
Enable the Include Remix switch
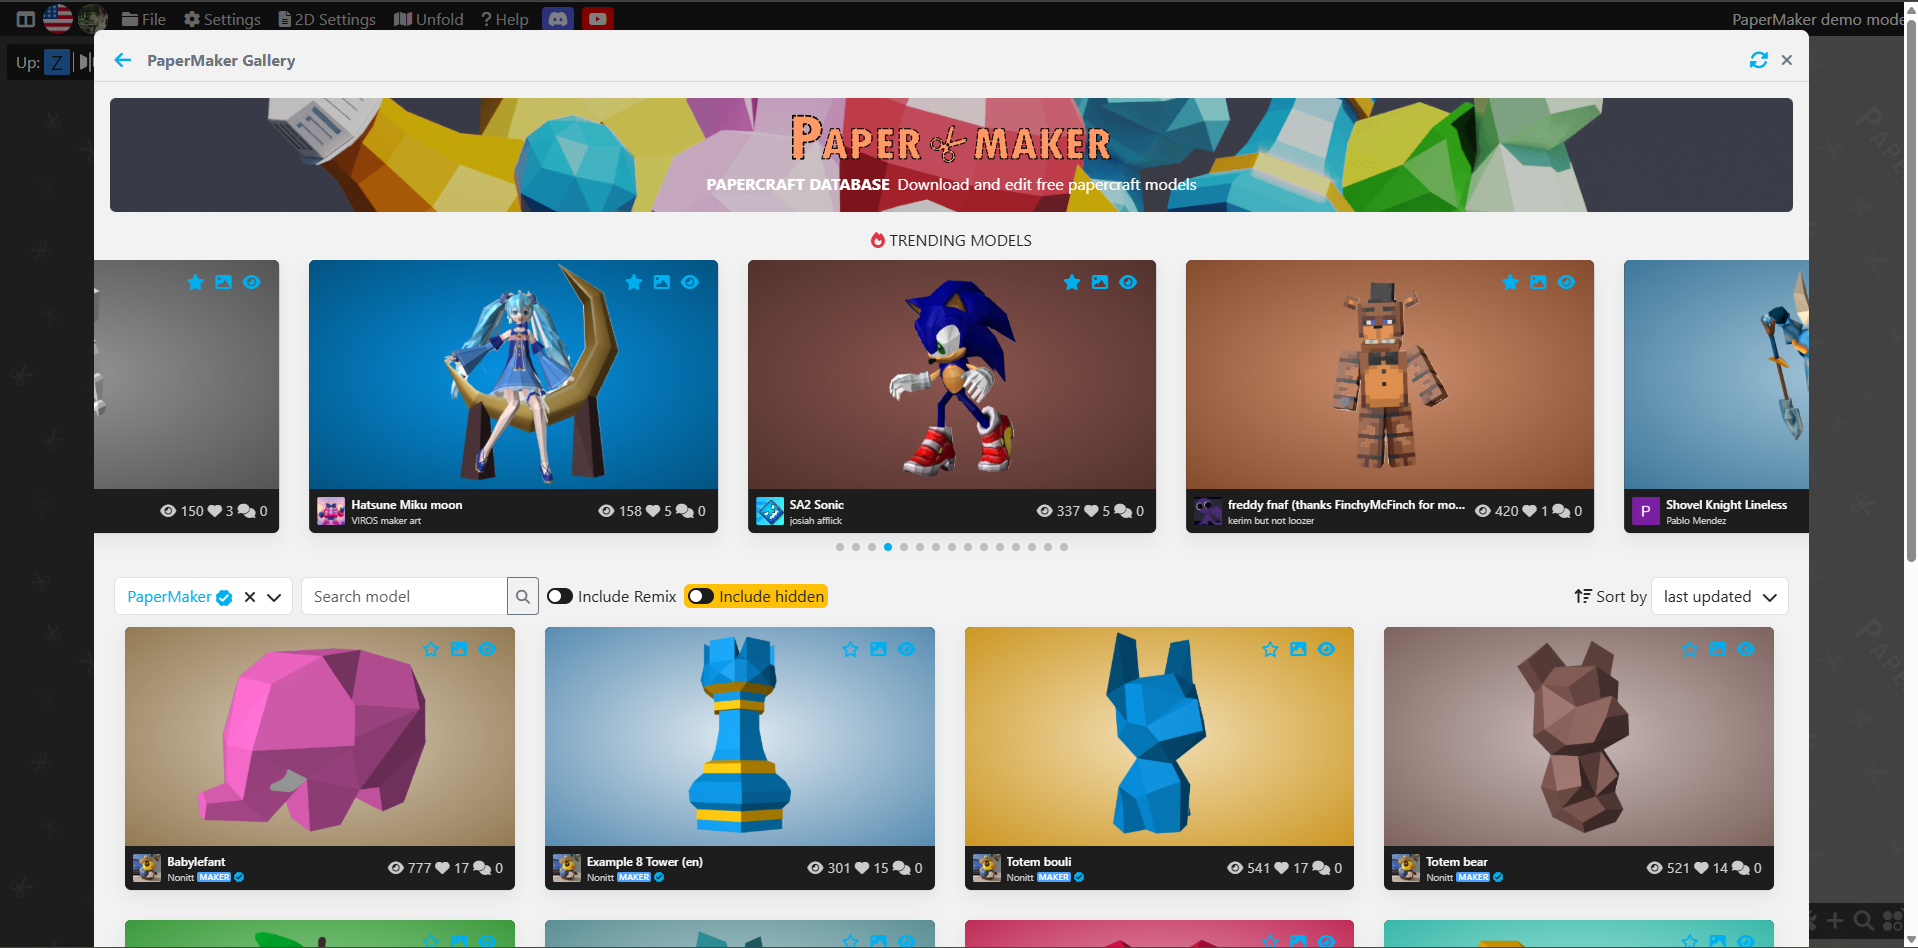(560, 597)
